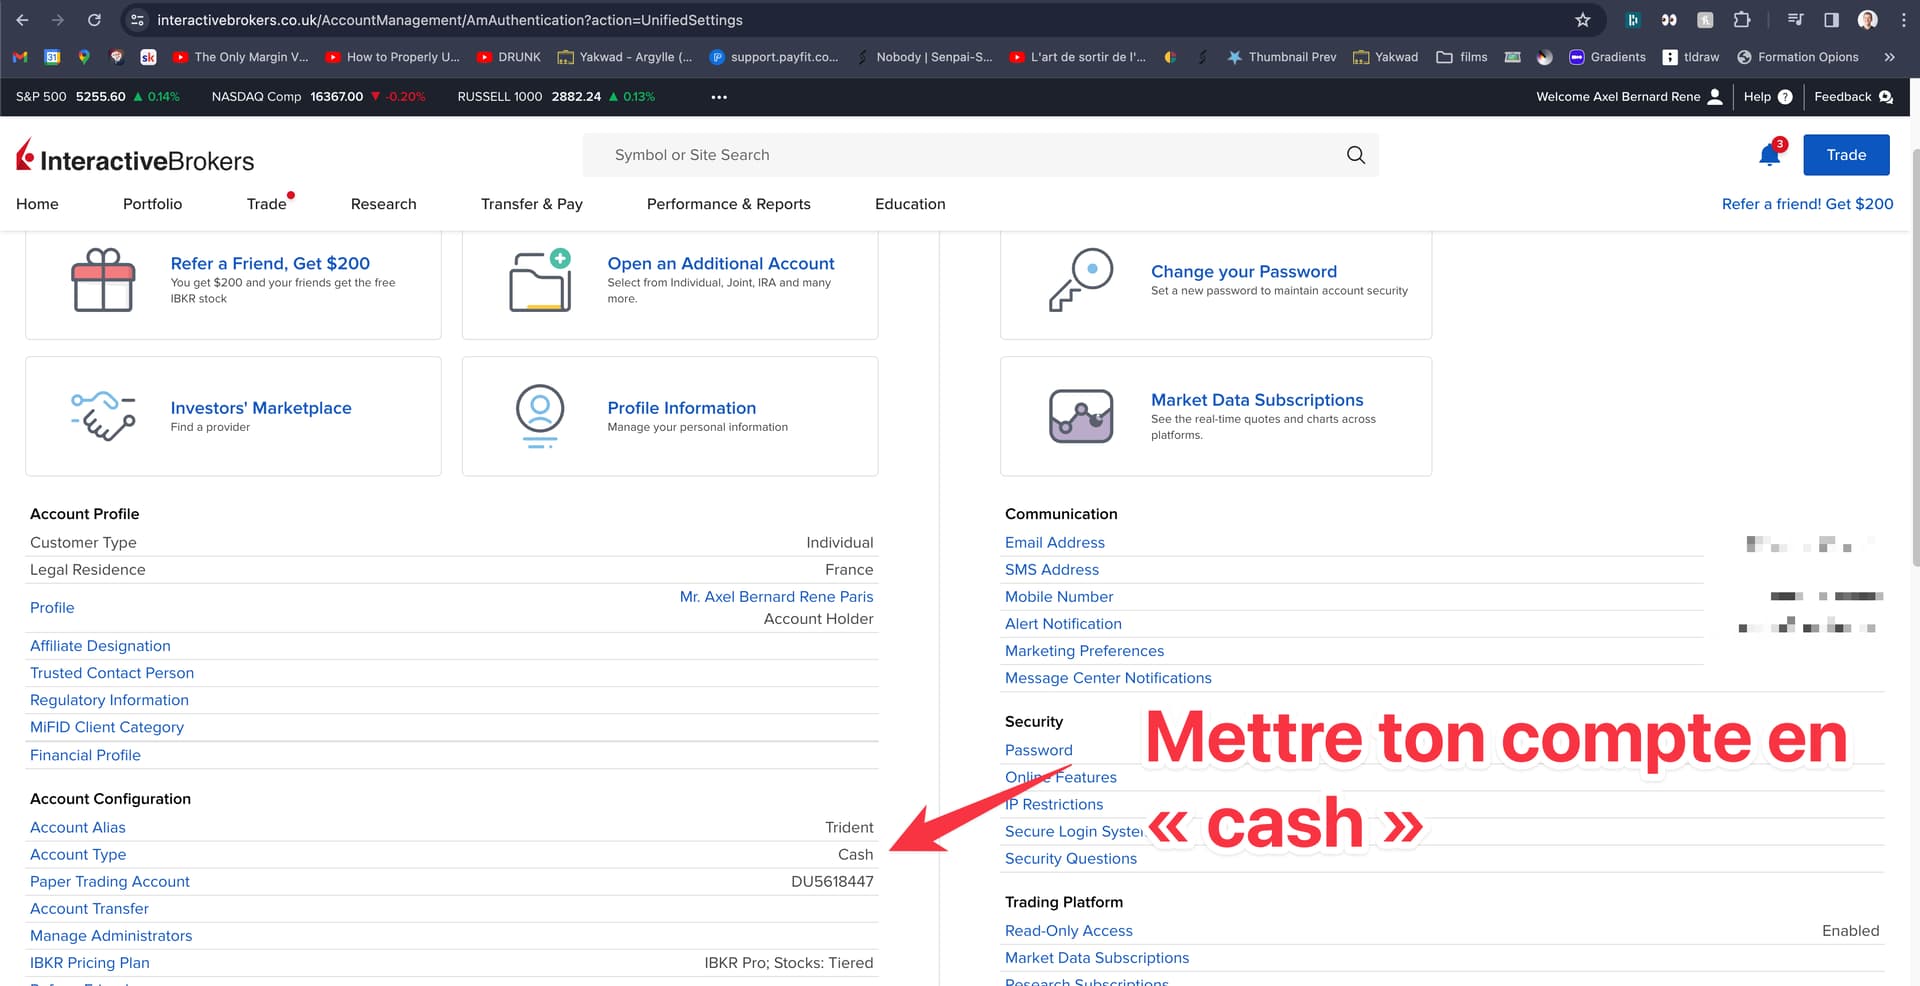Open 'Open an Additional Account' link
This screenshot has width=1920, height=986.
point(721,263)
